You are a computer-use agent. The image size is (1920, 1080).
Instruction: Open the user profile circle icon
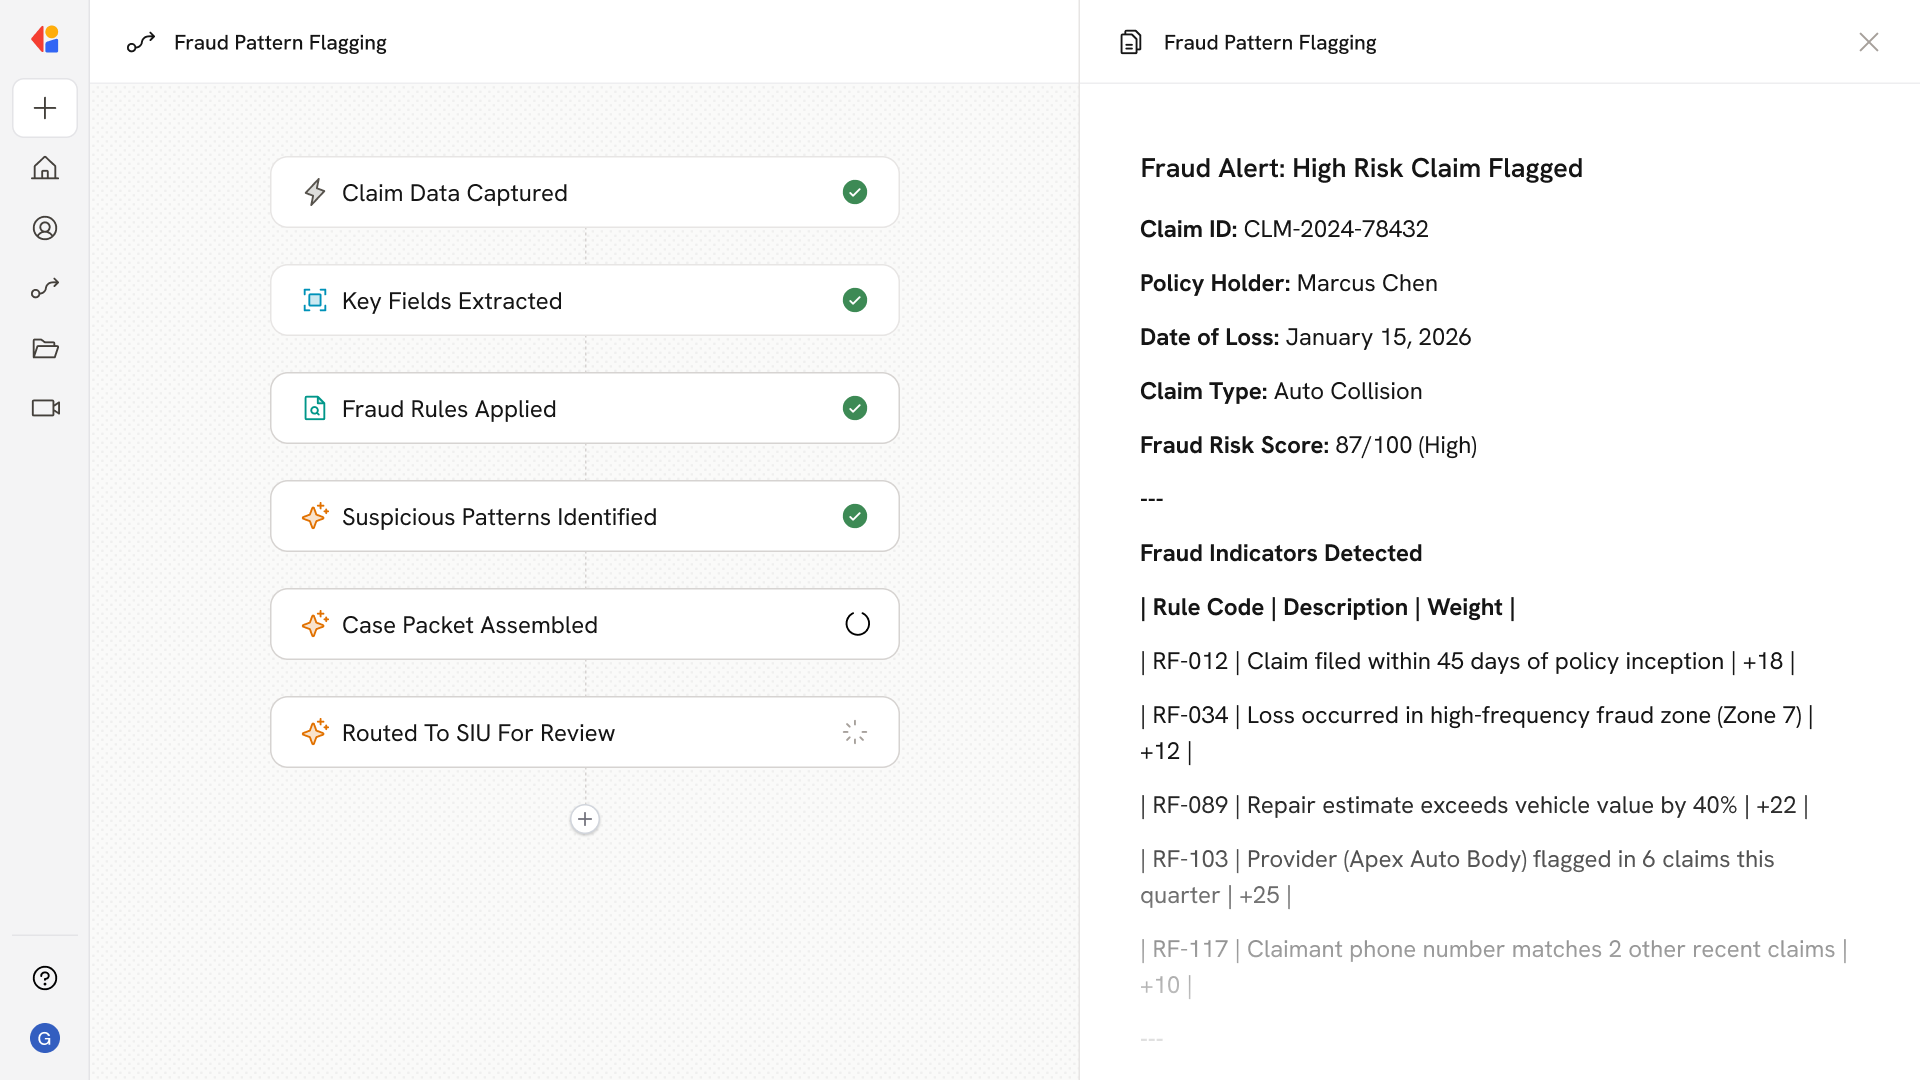45,228
